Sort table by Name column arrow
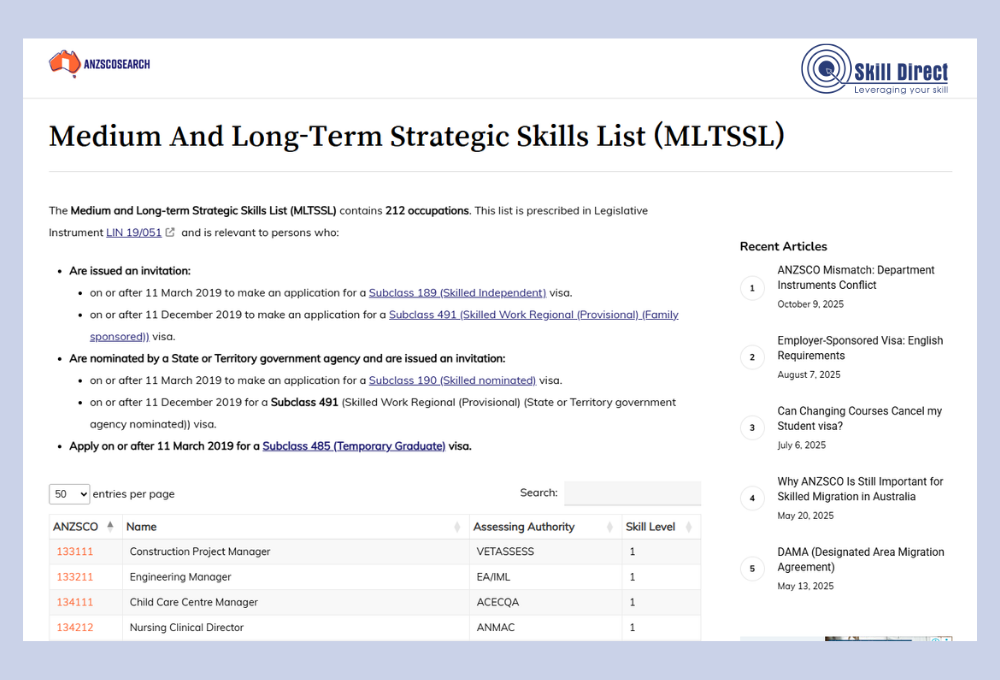Screen dimensions: 1000x680 coord(457,526)
